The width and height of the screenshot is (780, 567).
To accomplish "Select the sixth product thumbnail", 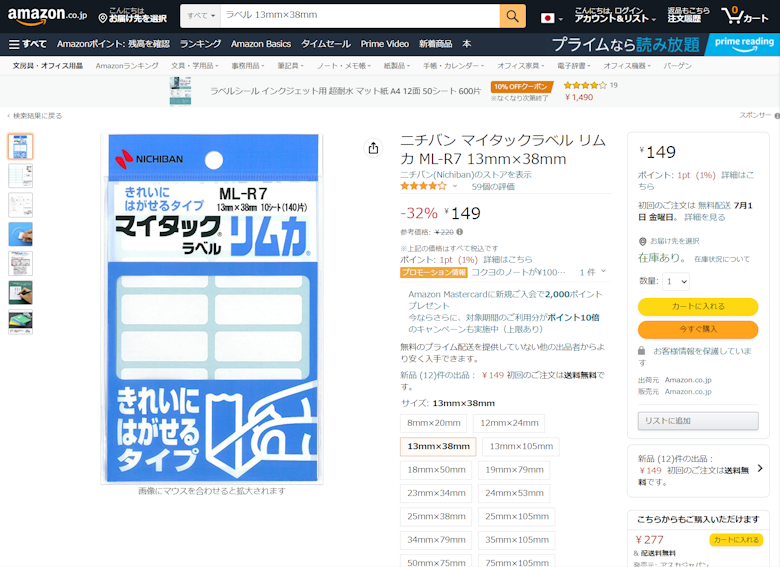I will click(20, 293).
